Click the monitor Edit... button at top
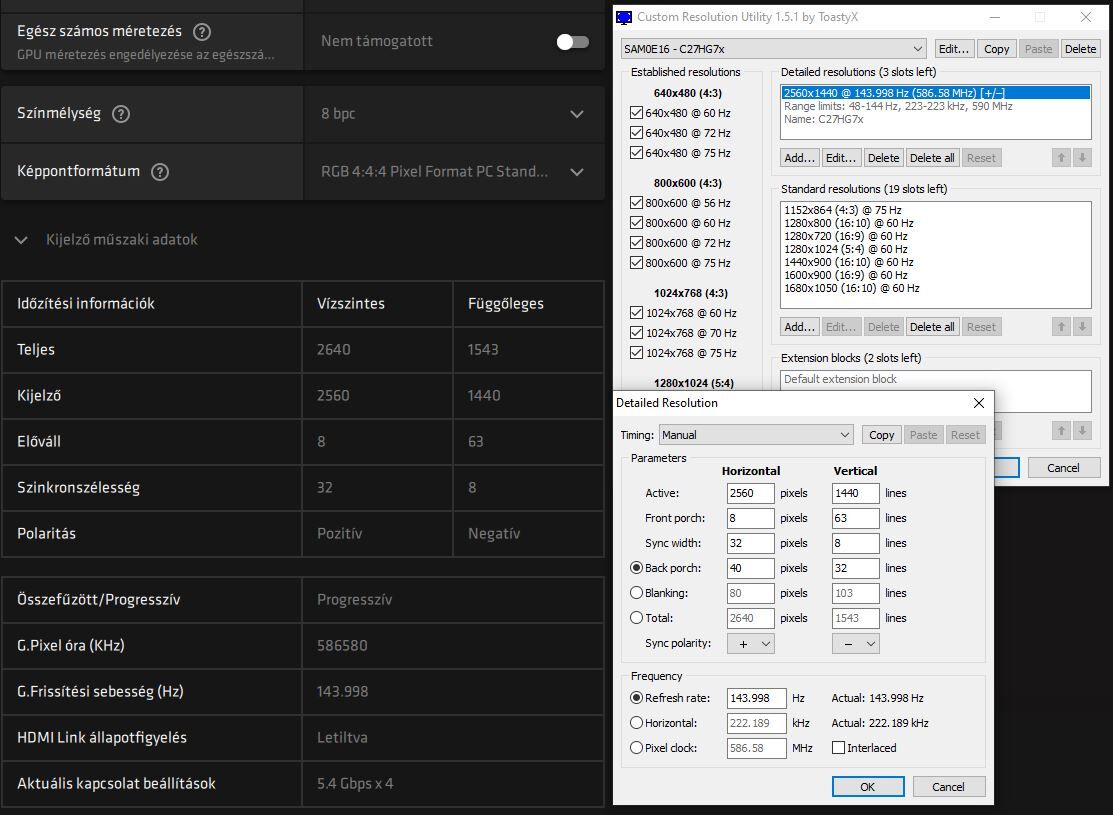The width and height of the screenshot is (1113, 815). 954,49
